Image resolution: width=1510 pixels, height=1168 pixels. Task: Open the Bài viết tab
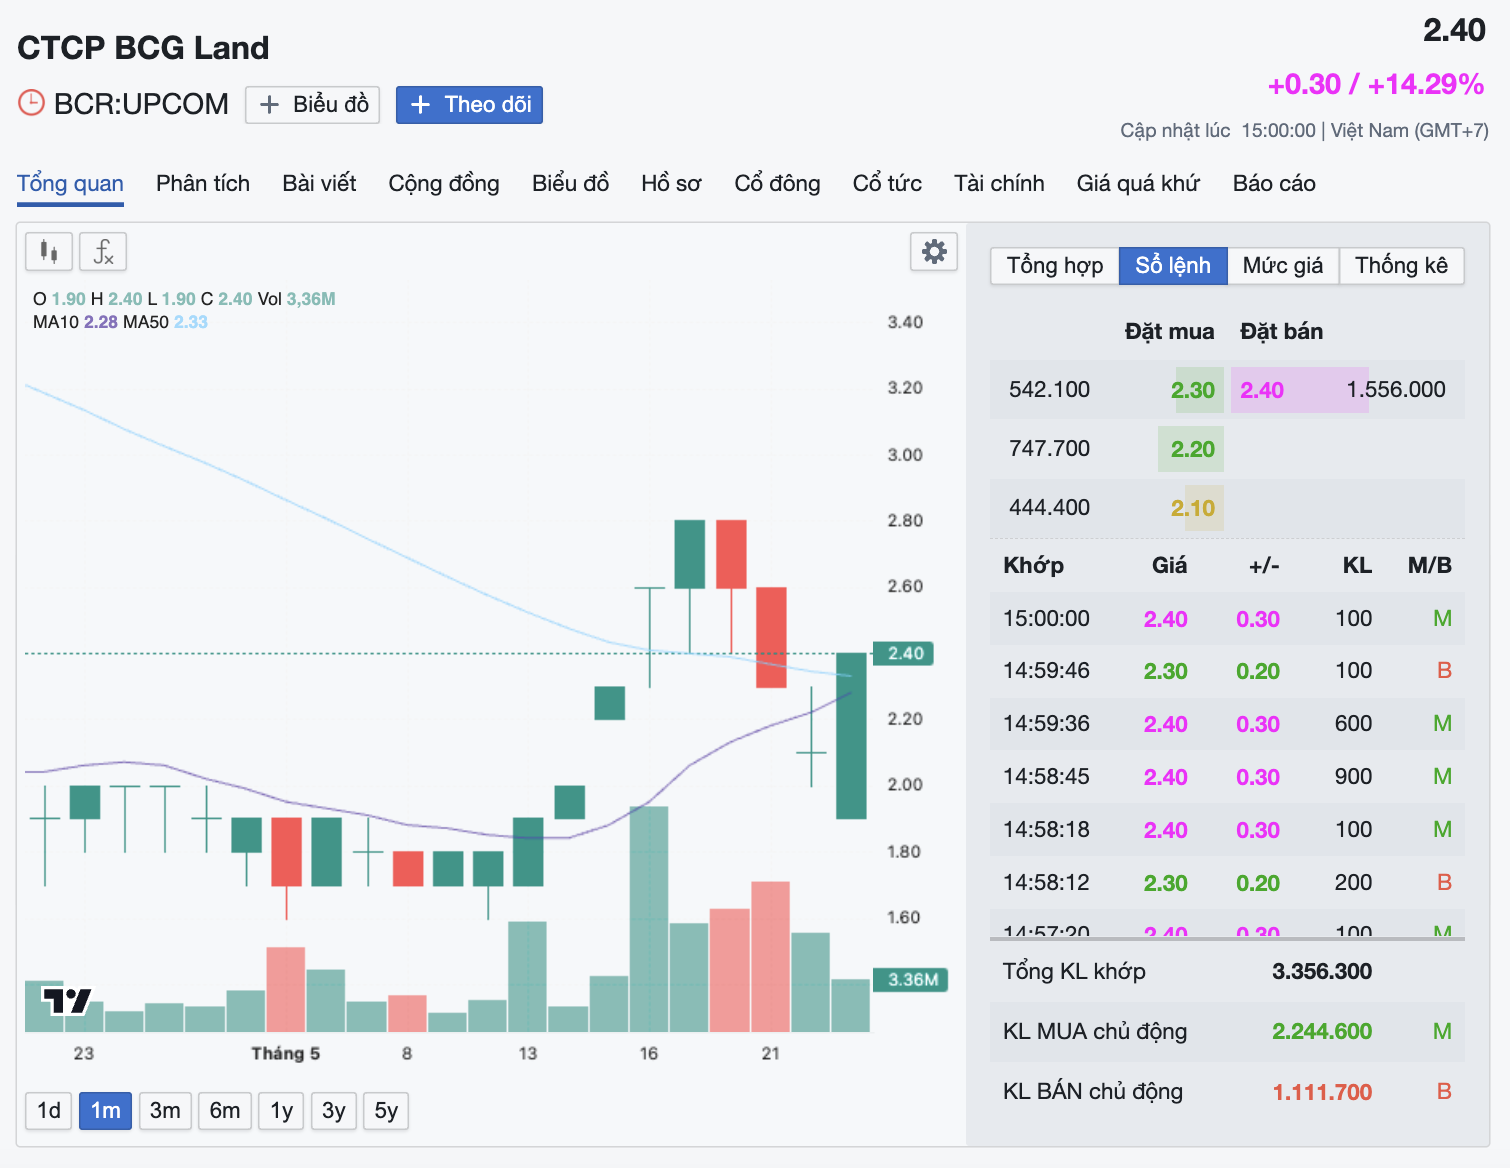tap(319, 184)
